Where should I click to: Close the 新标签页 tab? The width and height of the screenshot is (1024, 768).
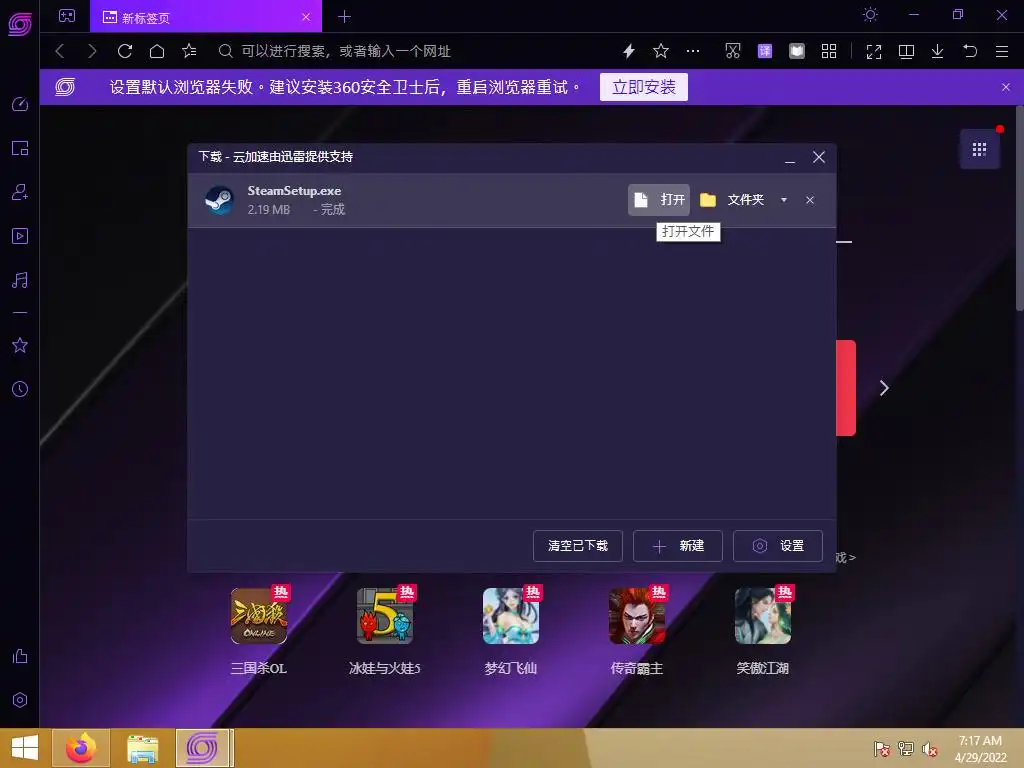click(306, 17)
